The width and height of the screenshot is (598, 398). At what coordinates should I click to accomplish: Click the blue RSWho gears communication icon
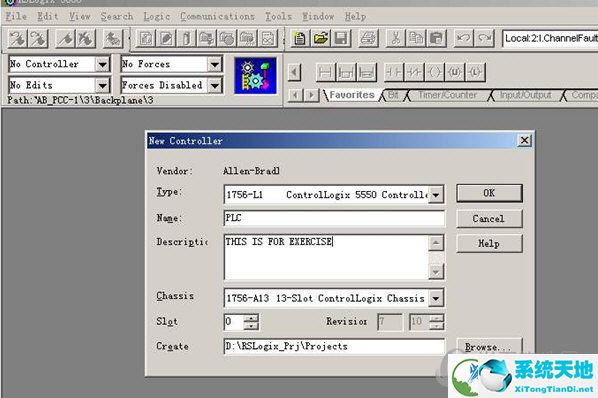click(255, 75)
